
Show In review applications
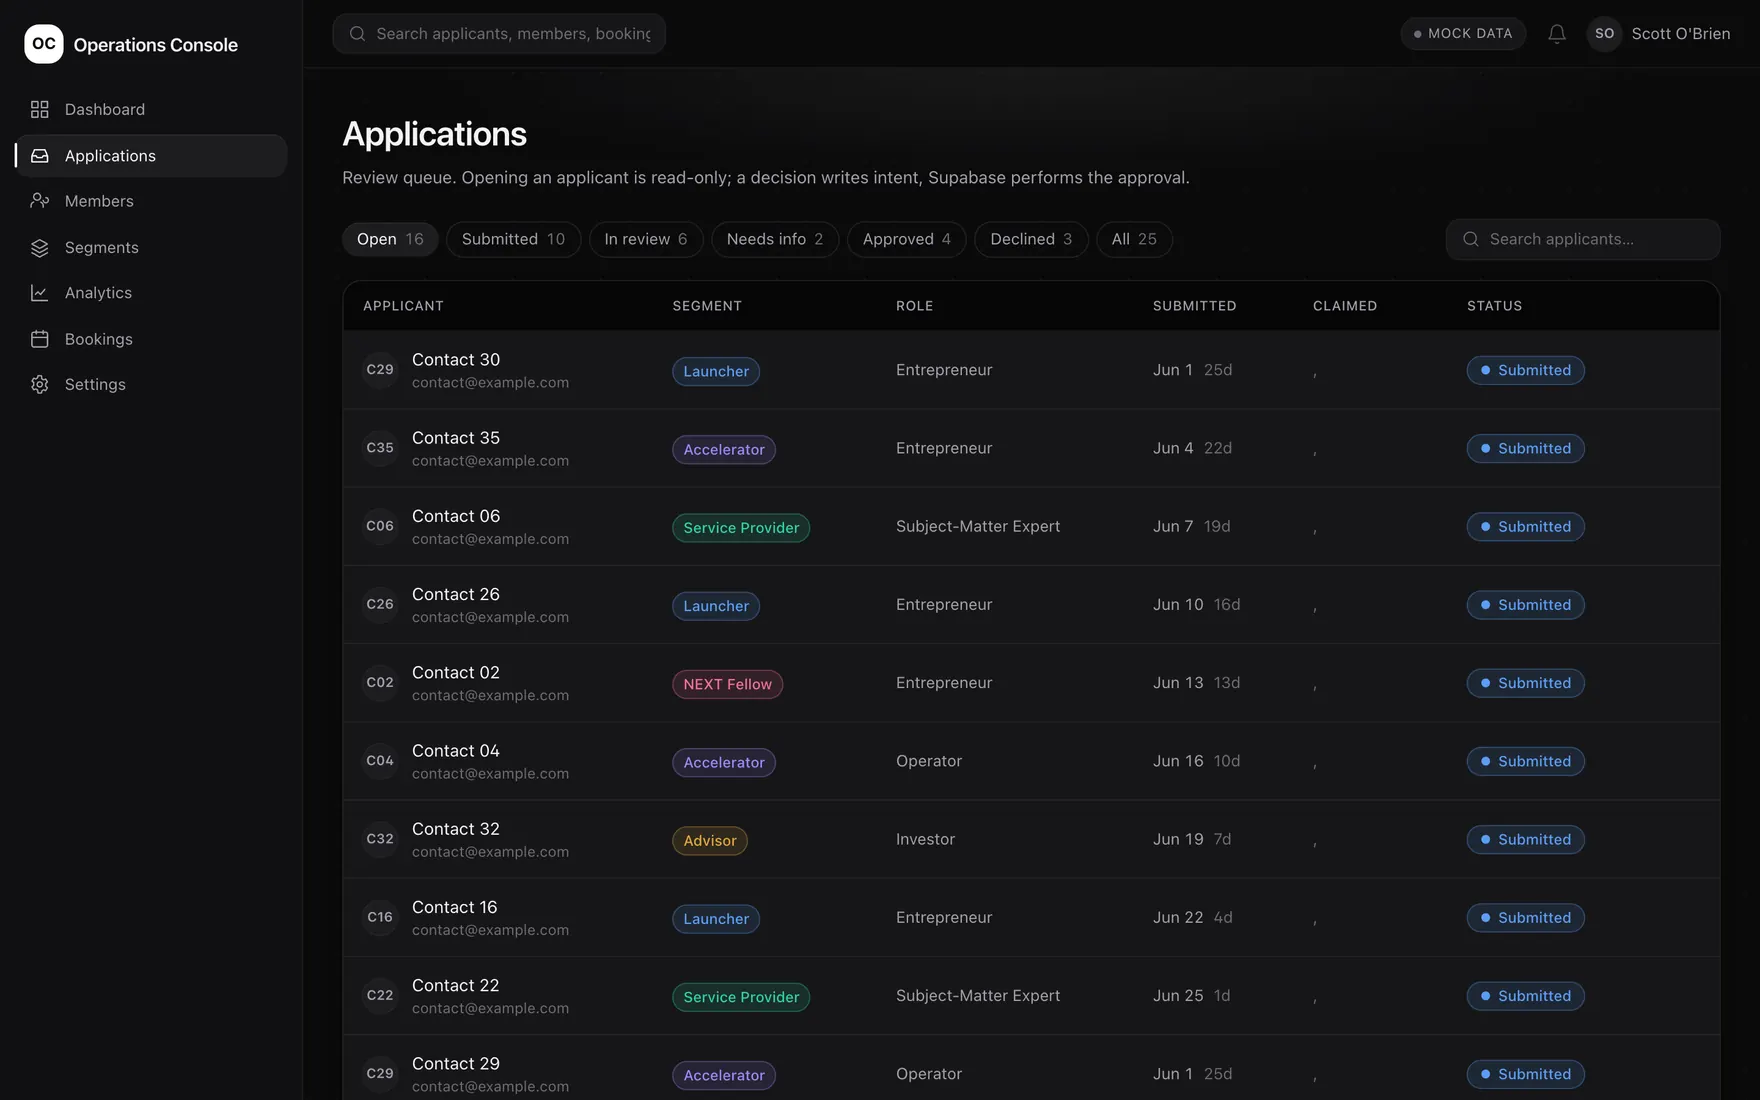coord(646,239)
